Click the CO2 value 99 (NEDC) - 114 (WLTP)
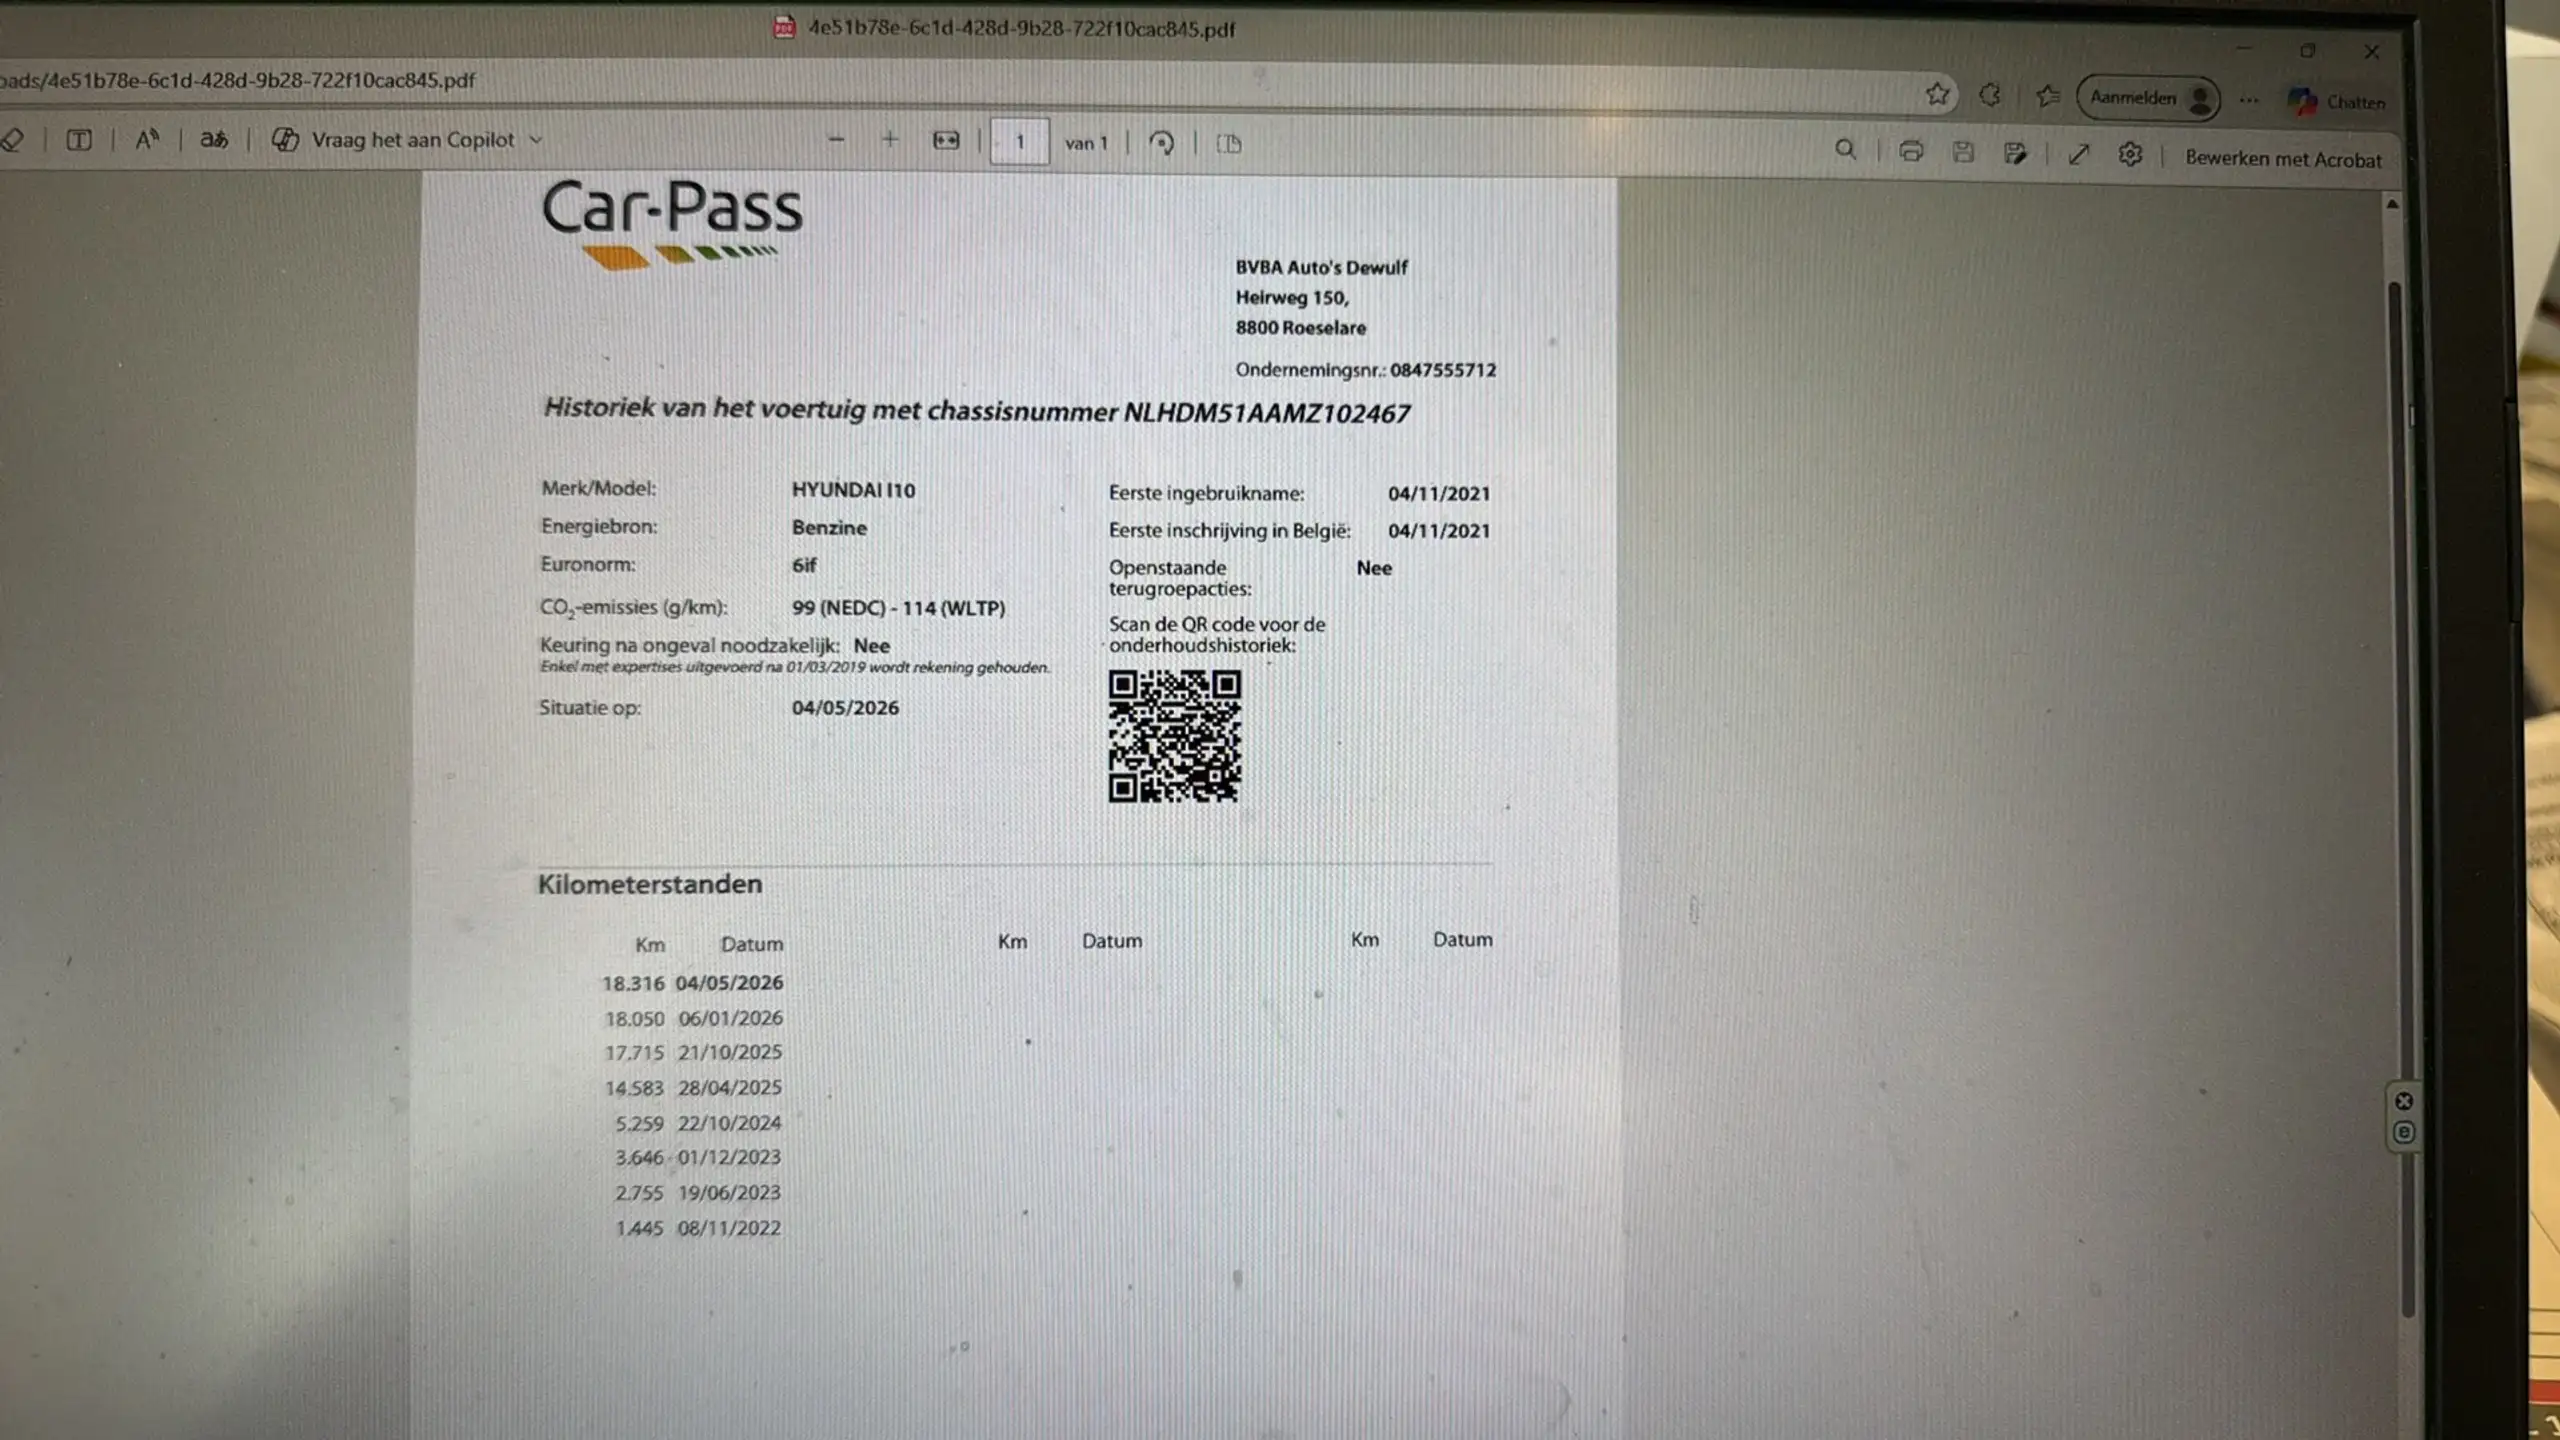 pyautogui.click(x=898, y=608)
